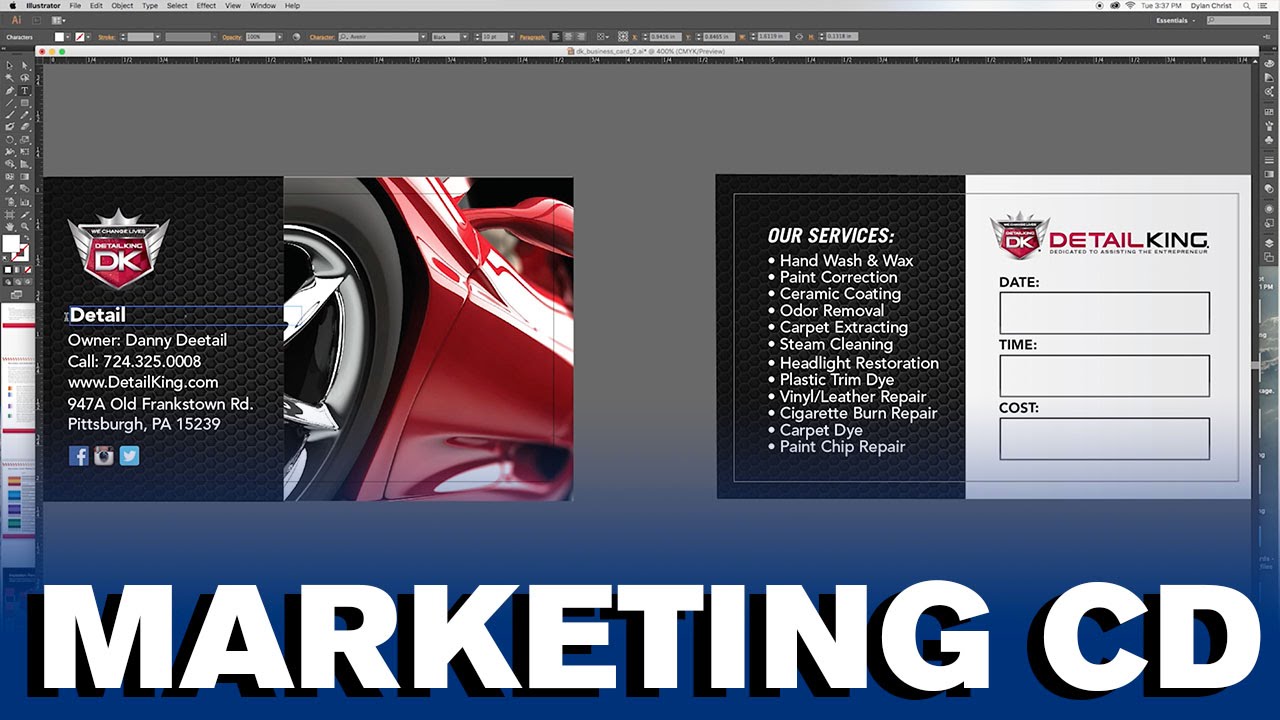Select the Type tool
This screenshot has height=720, width=1280.
point(24,90)
